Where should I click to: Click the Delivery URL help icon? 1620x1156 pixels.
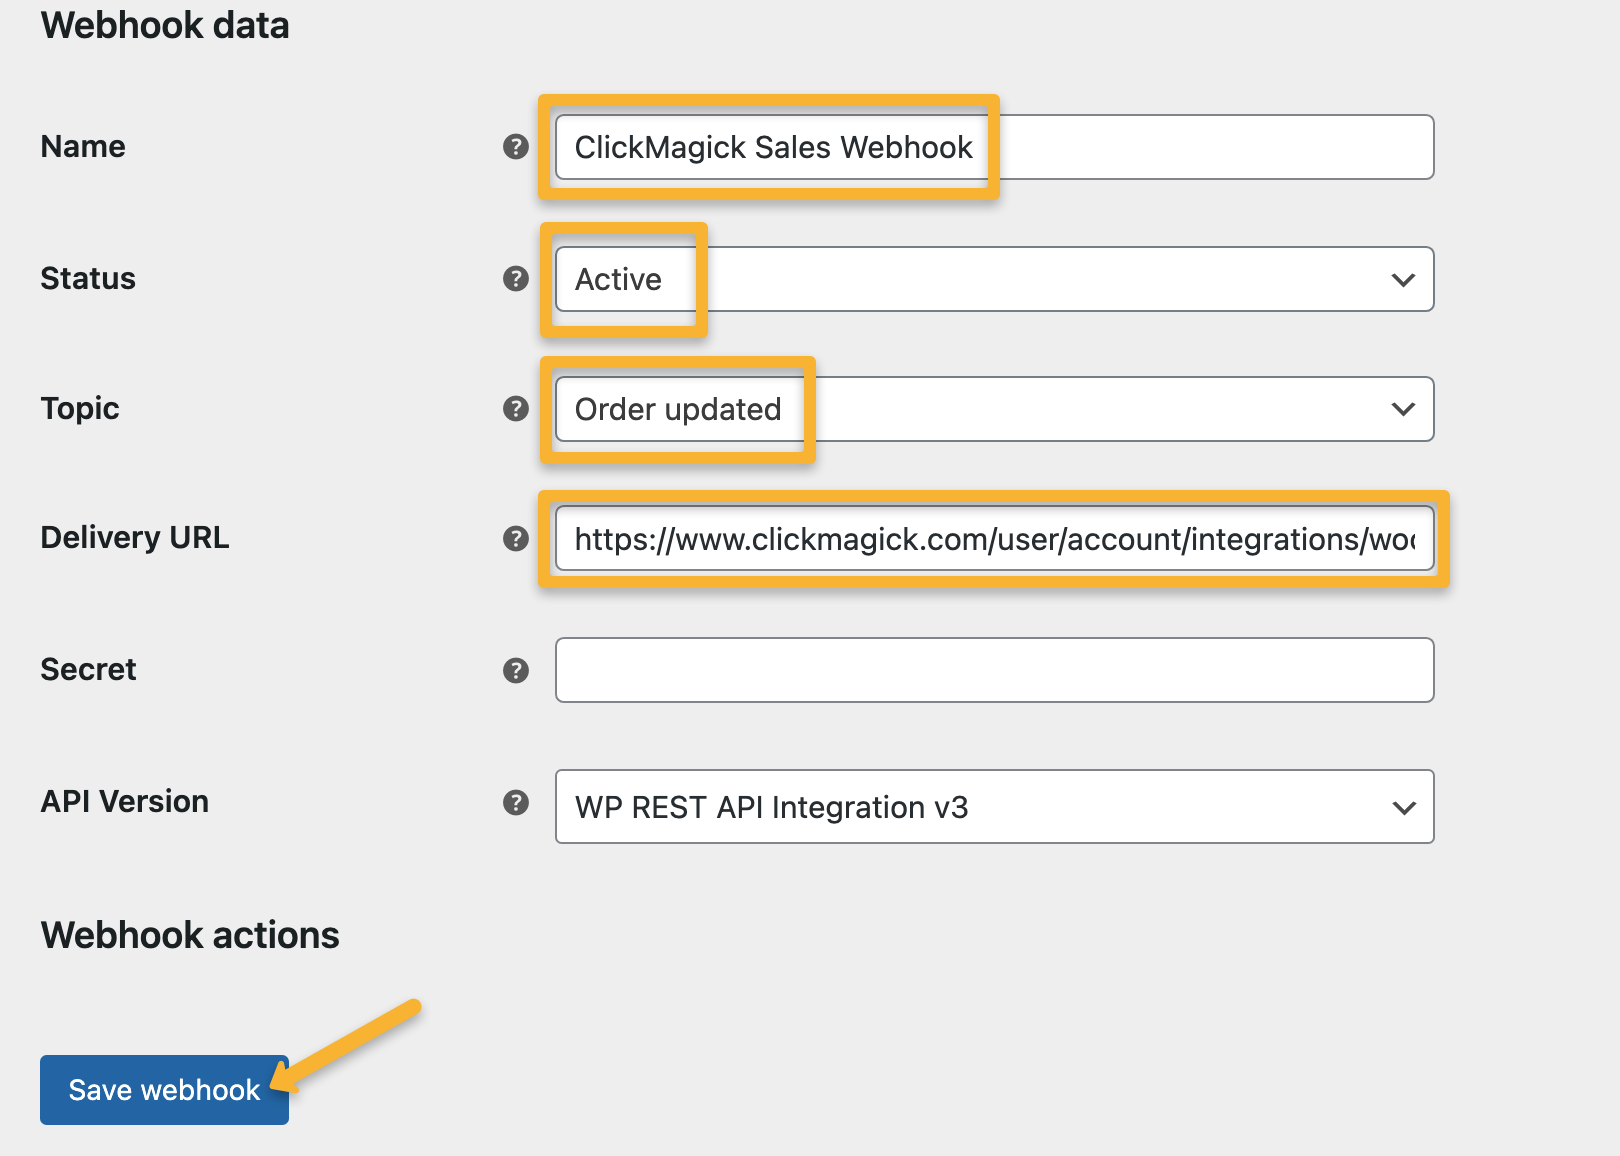tap(515, 539)
